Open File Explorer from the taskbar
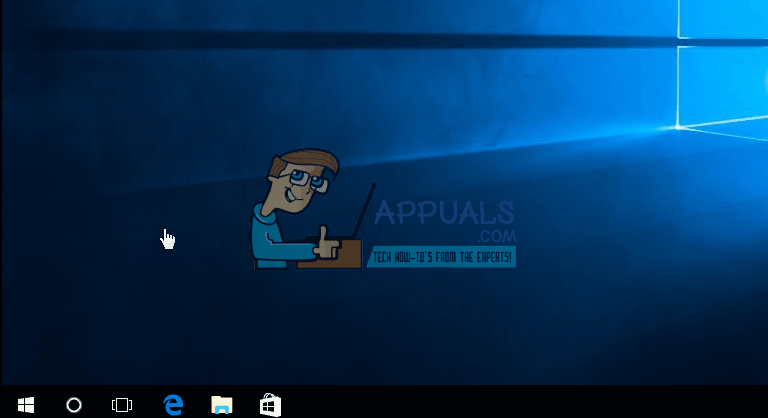 [222, 405]
